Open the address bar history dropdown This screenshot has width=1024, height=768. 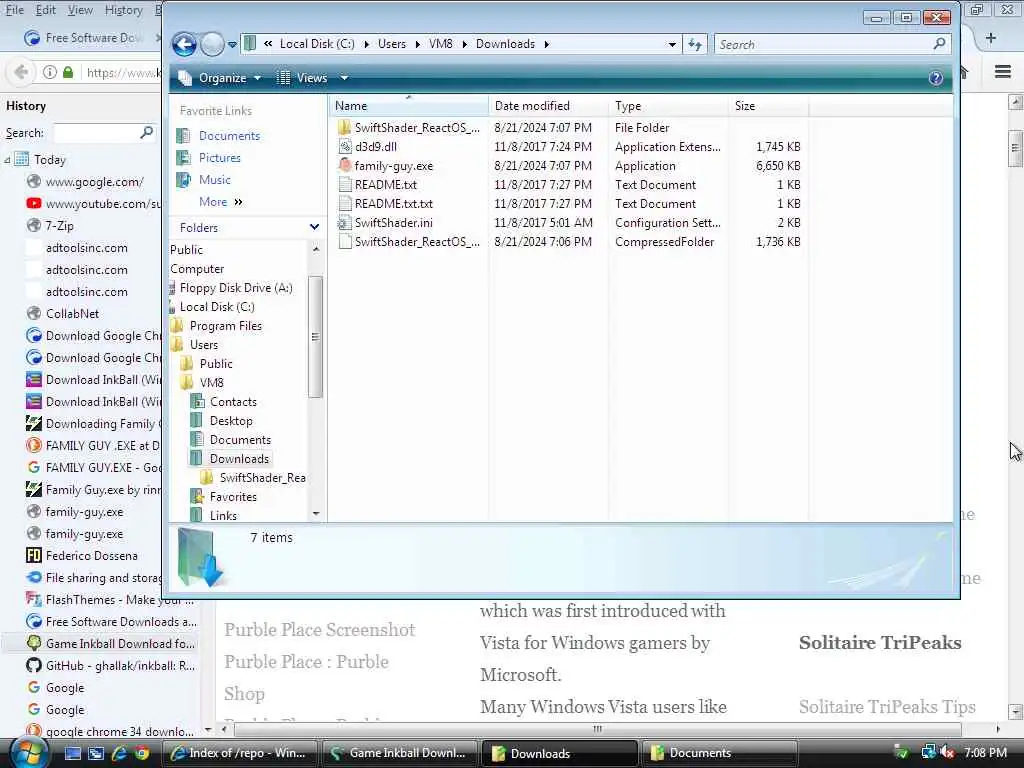coord(672,44)
